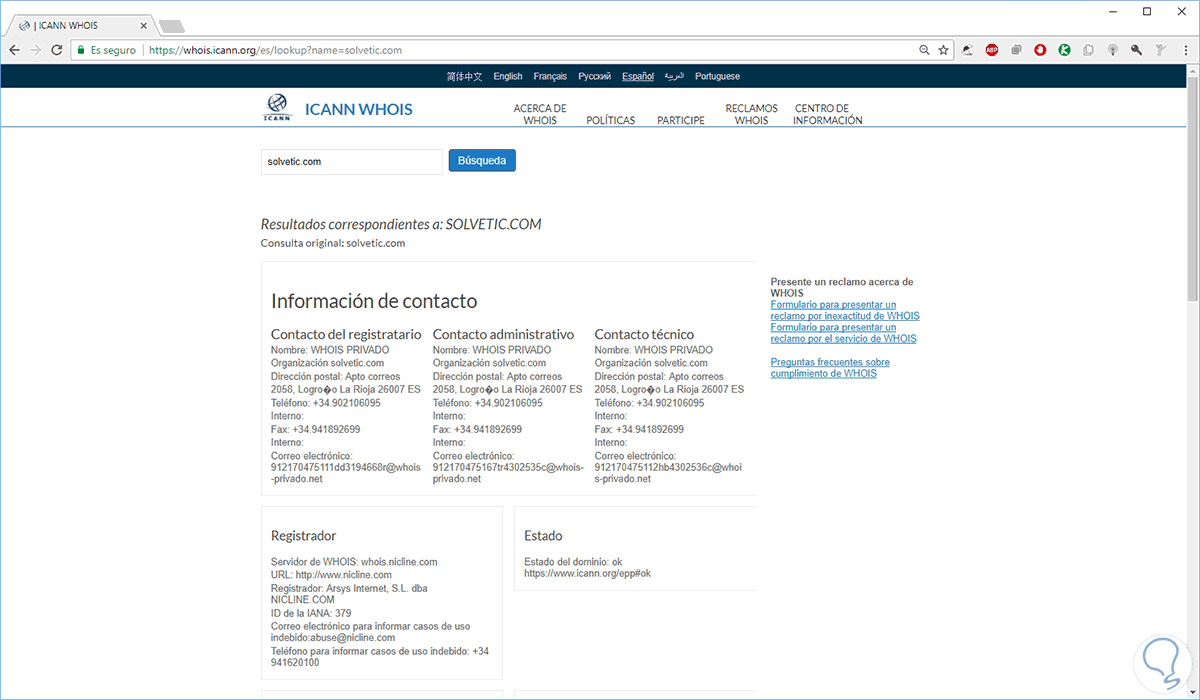Open the gray figure extension icon
This screenshot has height=700, width=1200.
coord(1160,50)
